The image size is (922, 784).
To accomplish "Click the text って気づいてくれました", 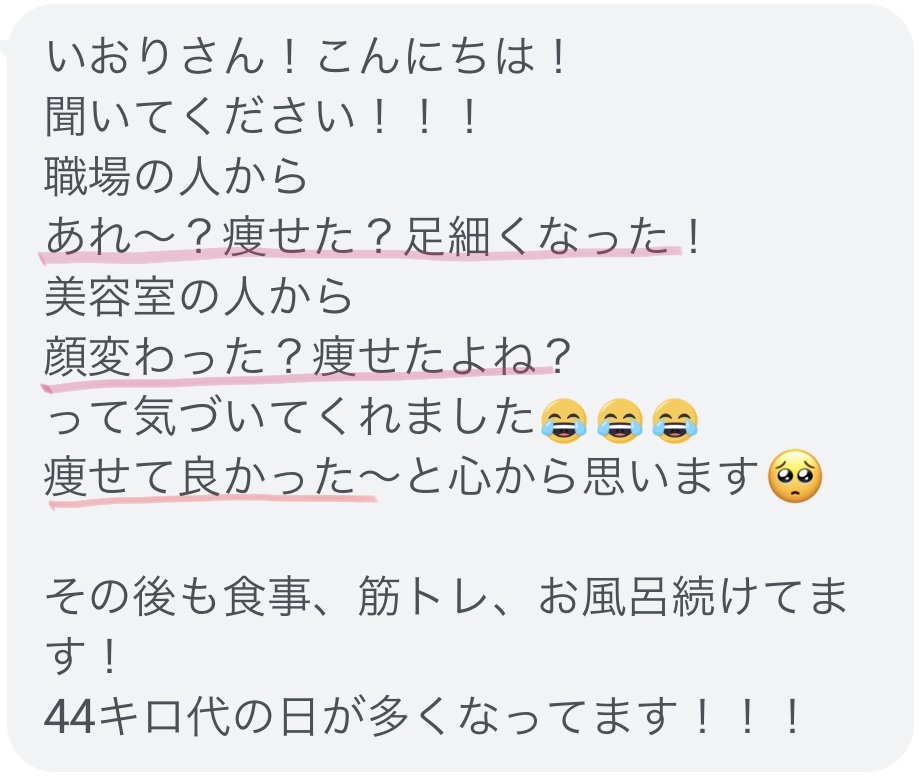I will pyautogui.click(x=290, y=416).
